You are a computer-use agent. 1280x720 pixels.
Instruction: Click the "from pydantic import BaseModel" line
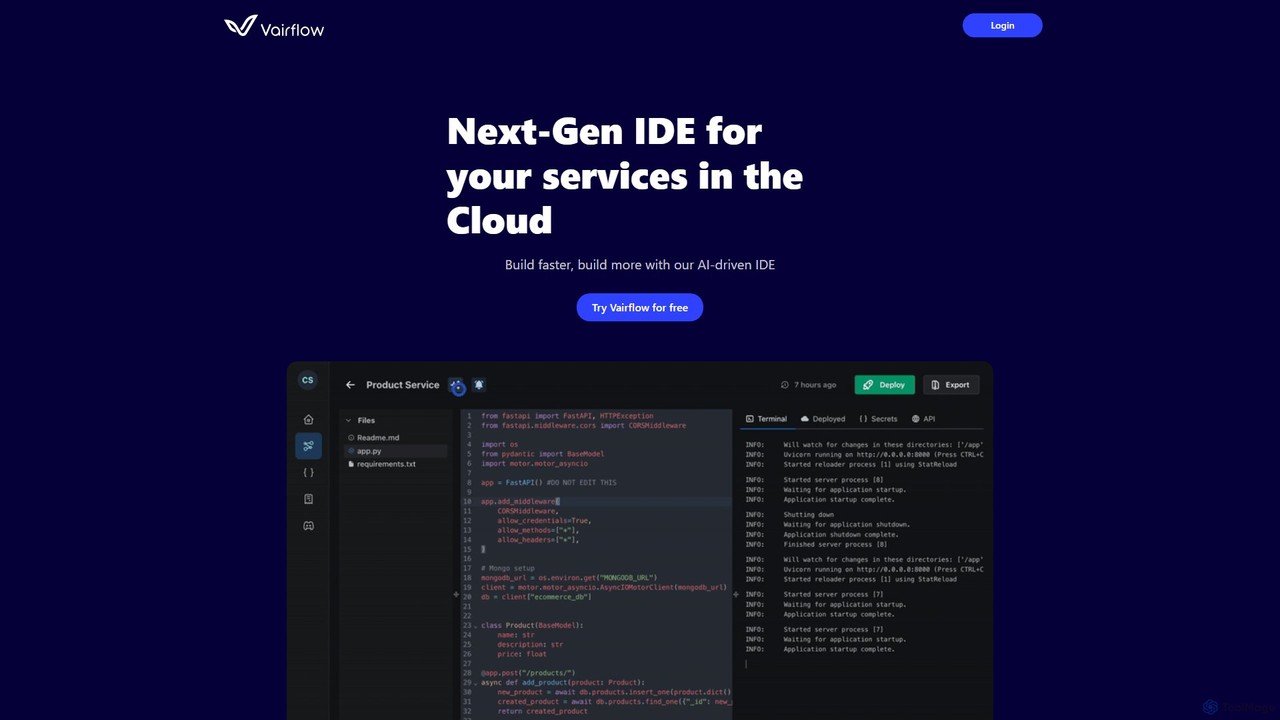coord(542,454)
